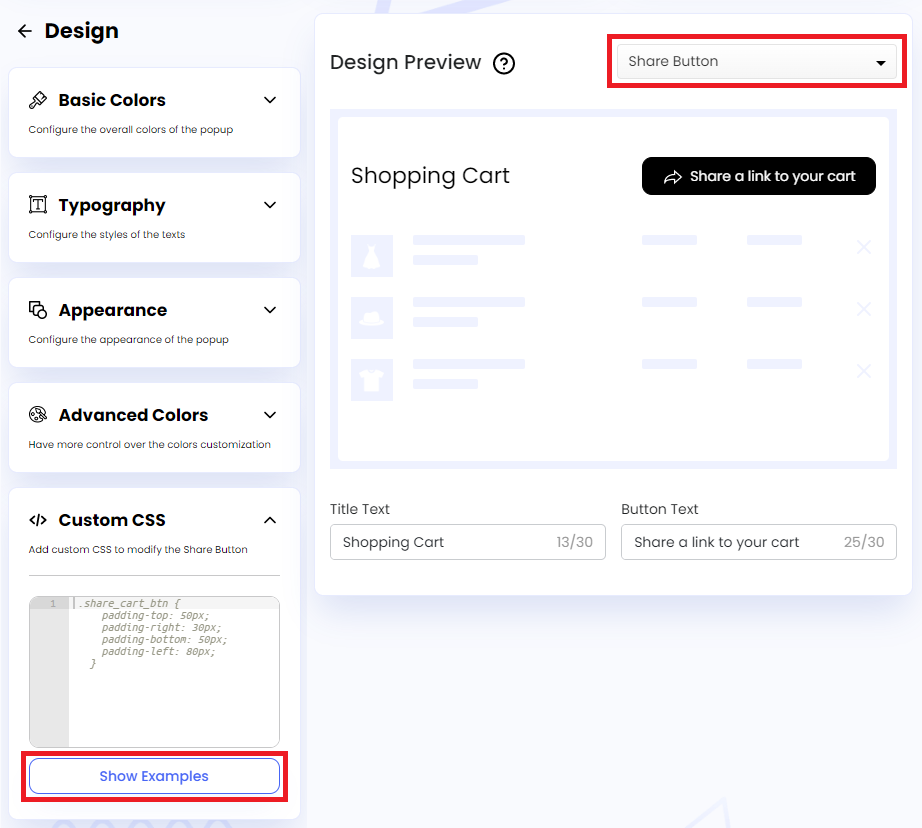Click the Typography section icon
The image size is (922, 828).
(38, 204)
